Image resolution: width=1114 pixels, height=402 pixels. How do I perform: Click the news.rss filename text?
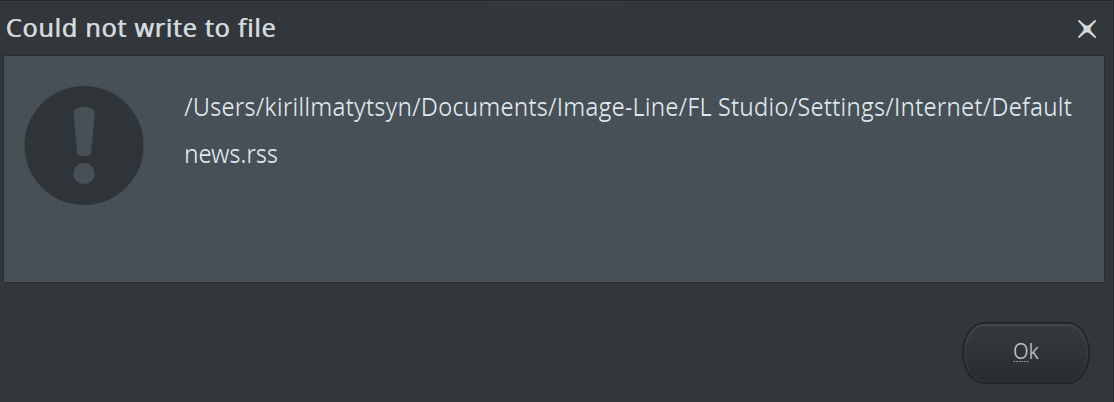click(x=231, y=155)
